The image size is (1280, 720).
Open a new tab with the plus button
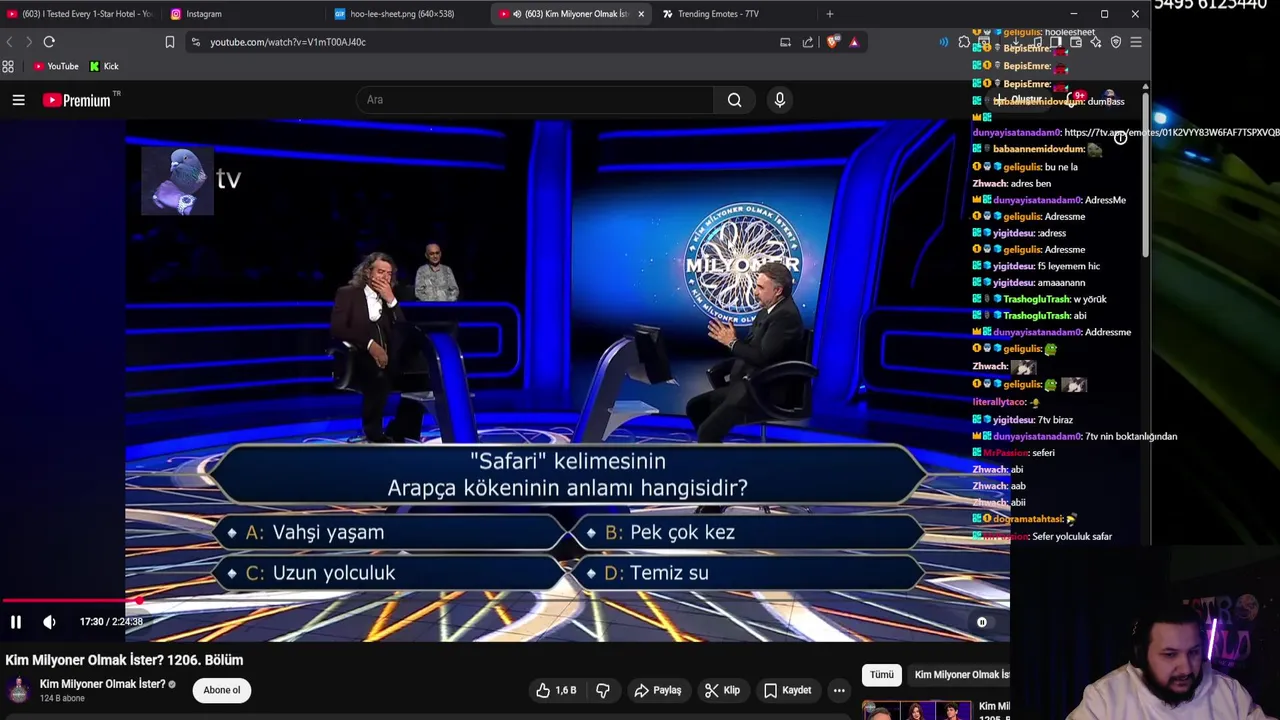pyautogui.click(x=829, y=14)
